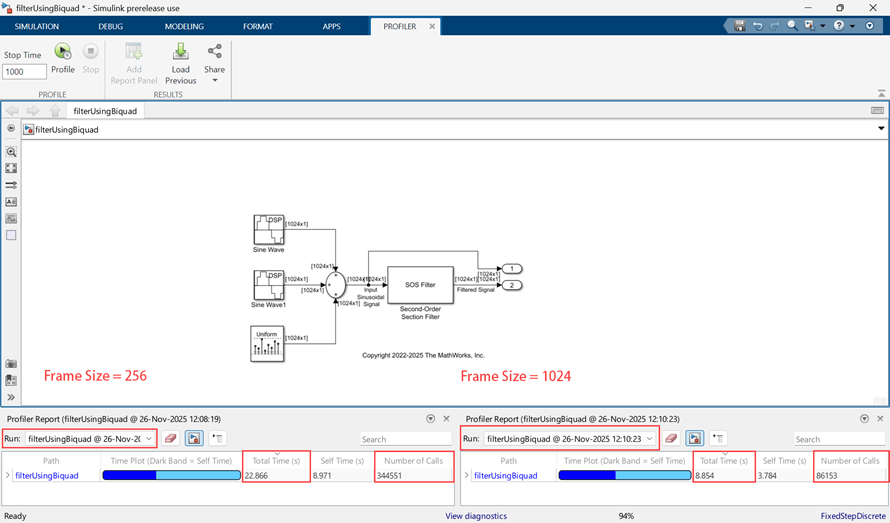This screenshot has width=890, height=523.
Task: Click the eraser icon in right report
Action: pos(671,438)
